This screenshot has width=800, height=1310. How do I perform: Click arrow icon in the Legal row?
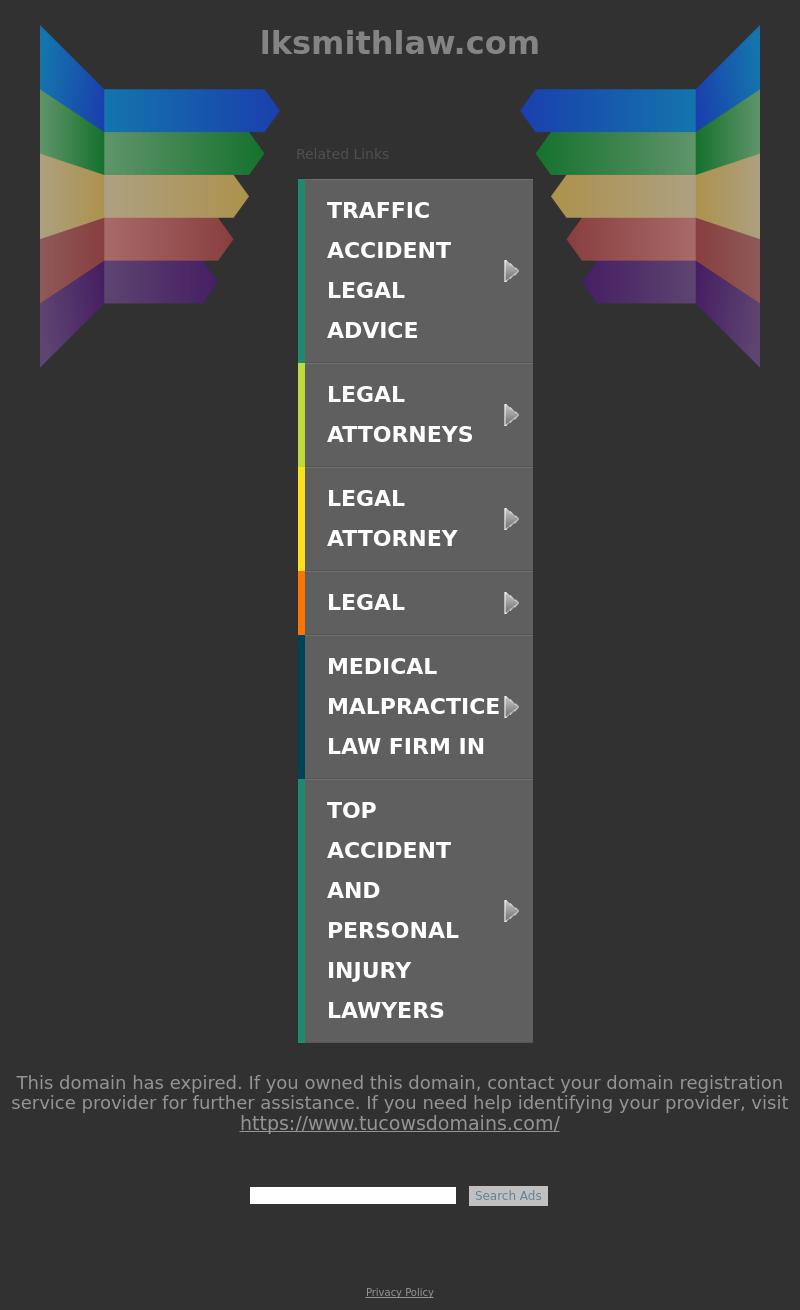[x=511, y=603]
